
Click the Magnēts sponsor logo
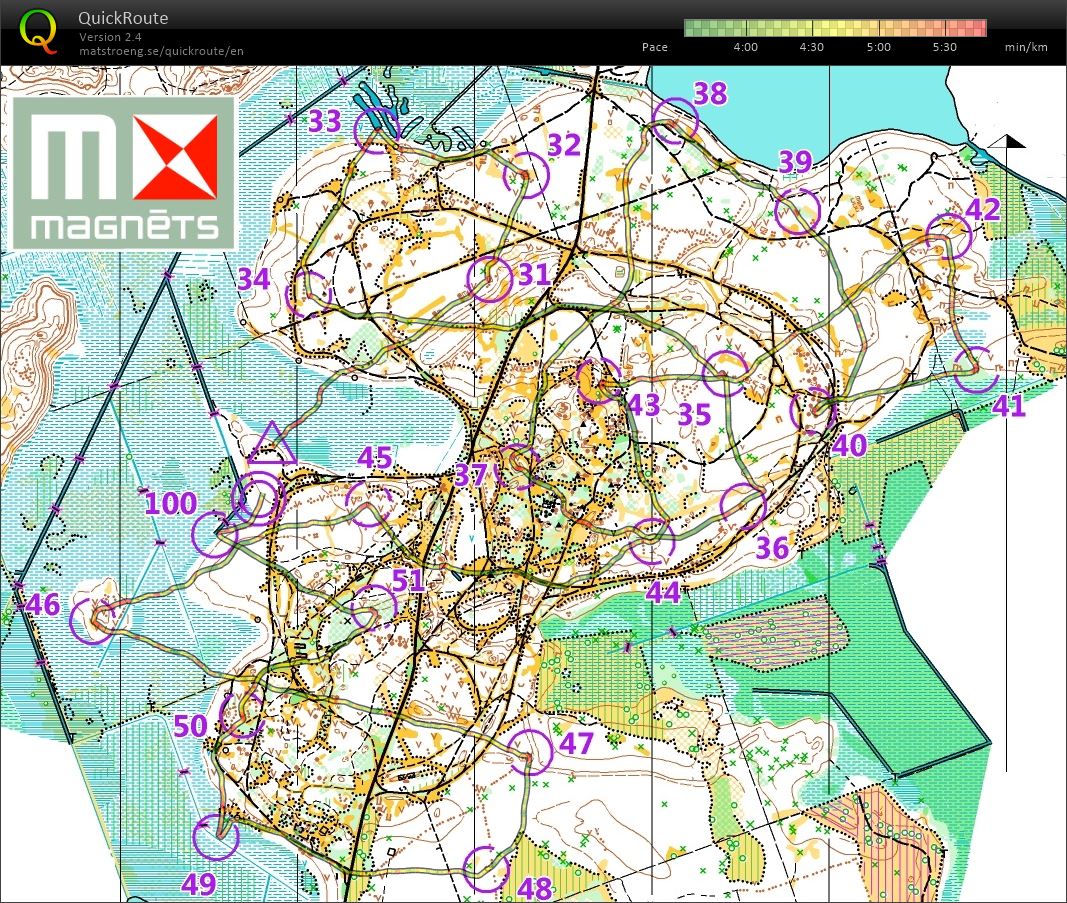coord(124,173)
